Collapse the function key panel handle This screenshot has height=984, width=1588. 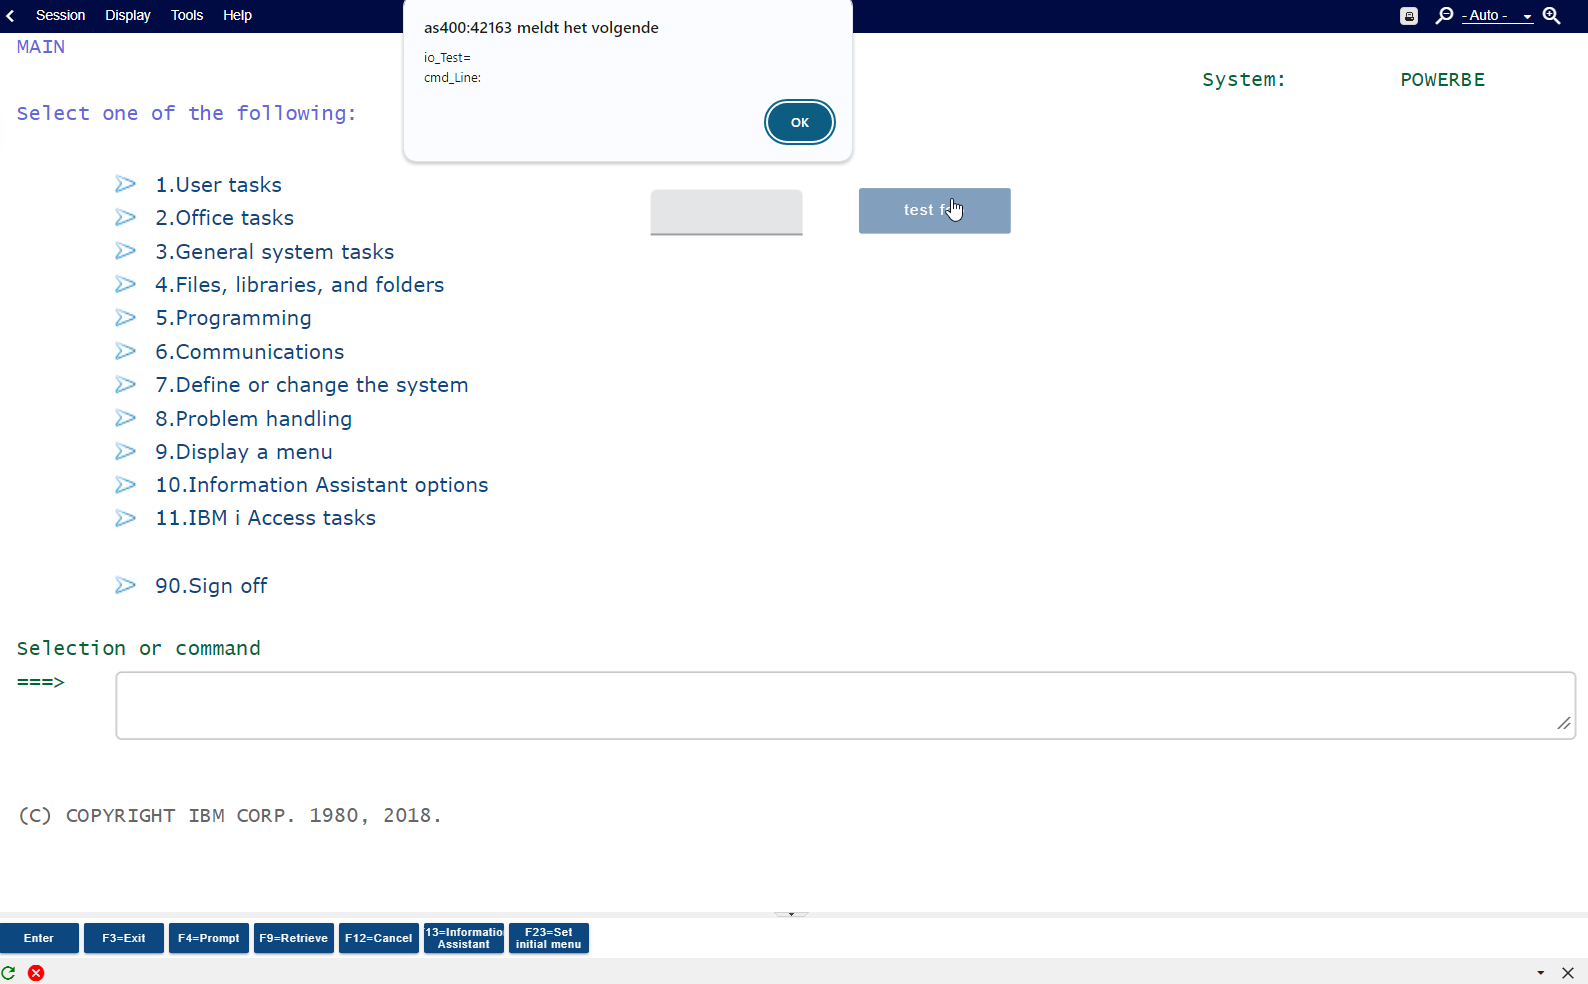tap(791, 914)
